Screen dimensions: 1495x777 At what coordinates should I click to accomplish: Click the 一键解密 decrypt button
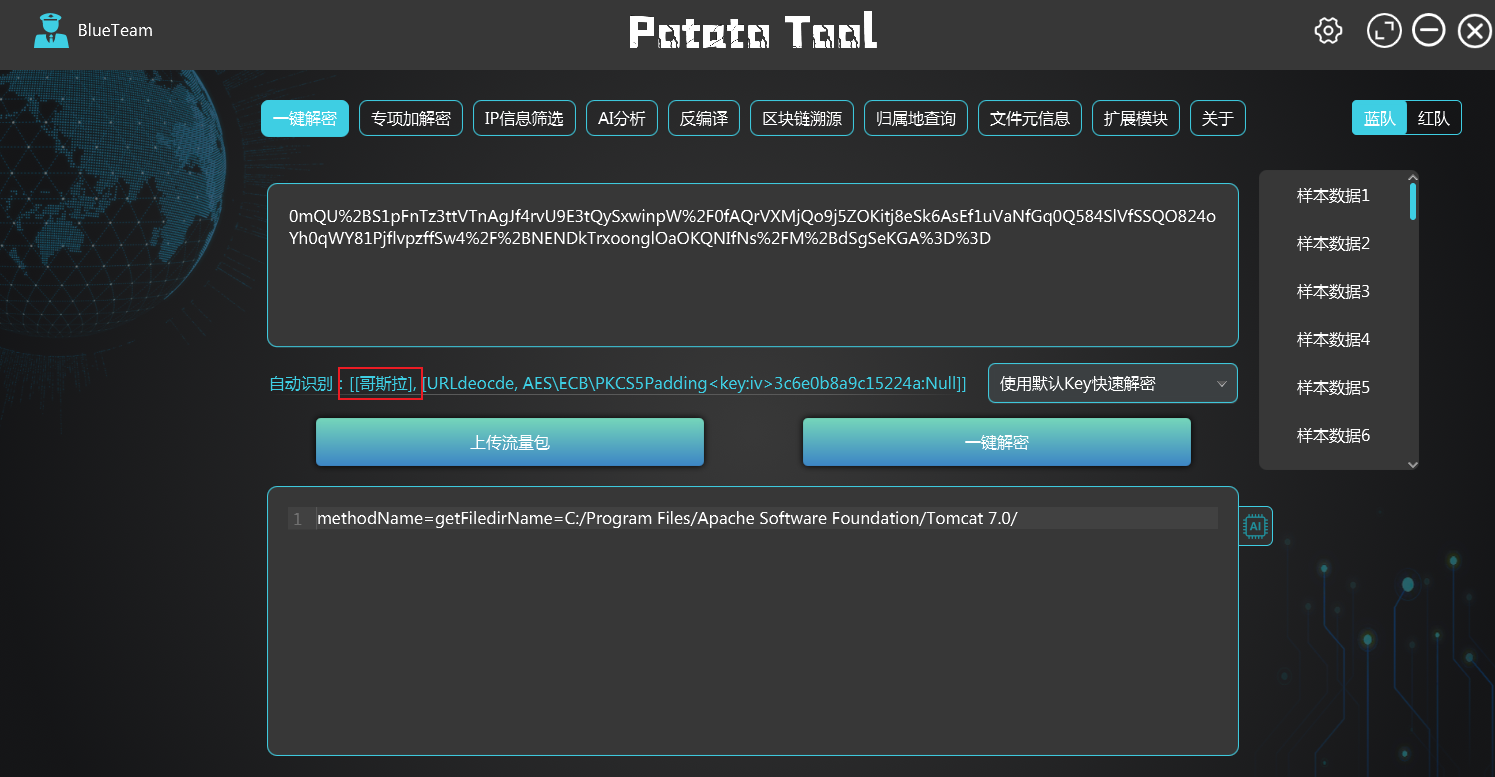pyautogui.click(x=996, y=441)
